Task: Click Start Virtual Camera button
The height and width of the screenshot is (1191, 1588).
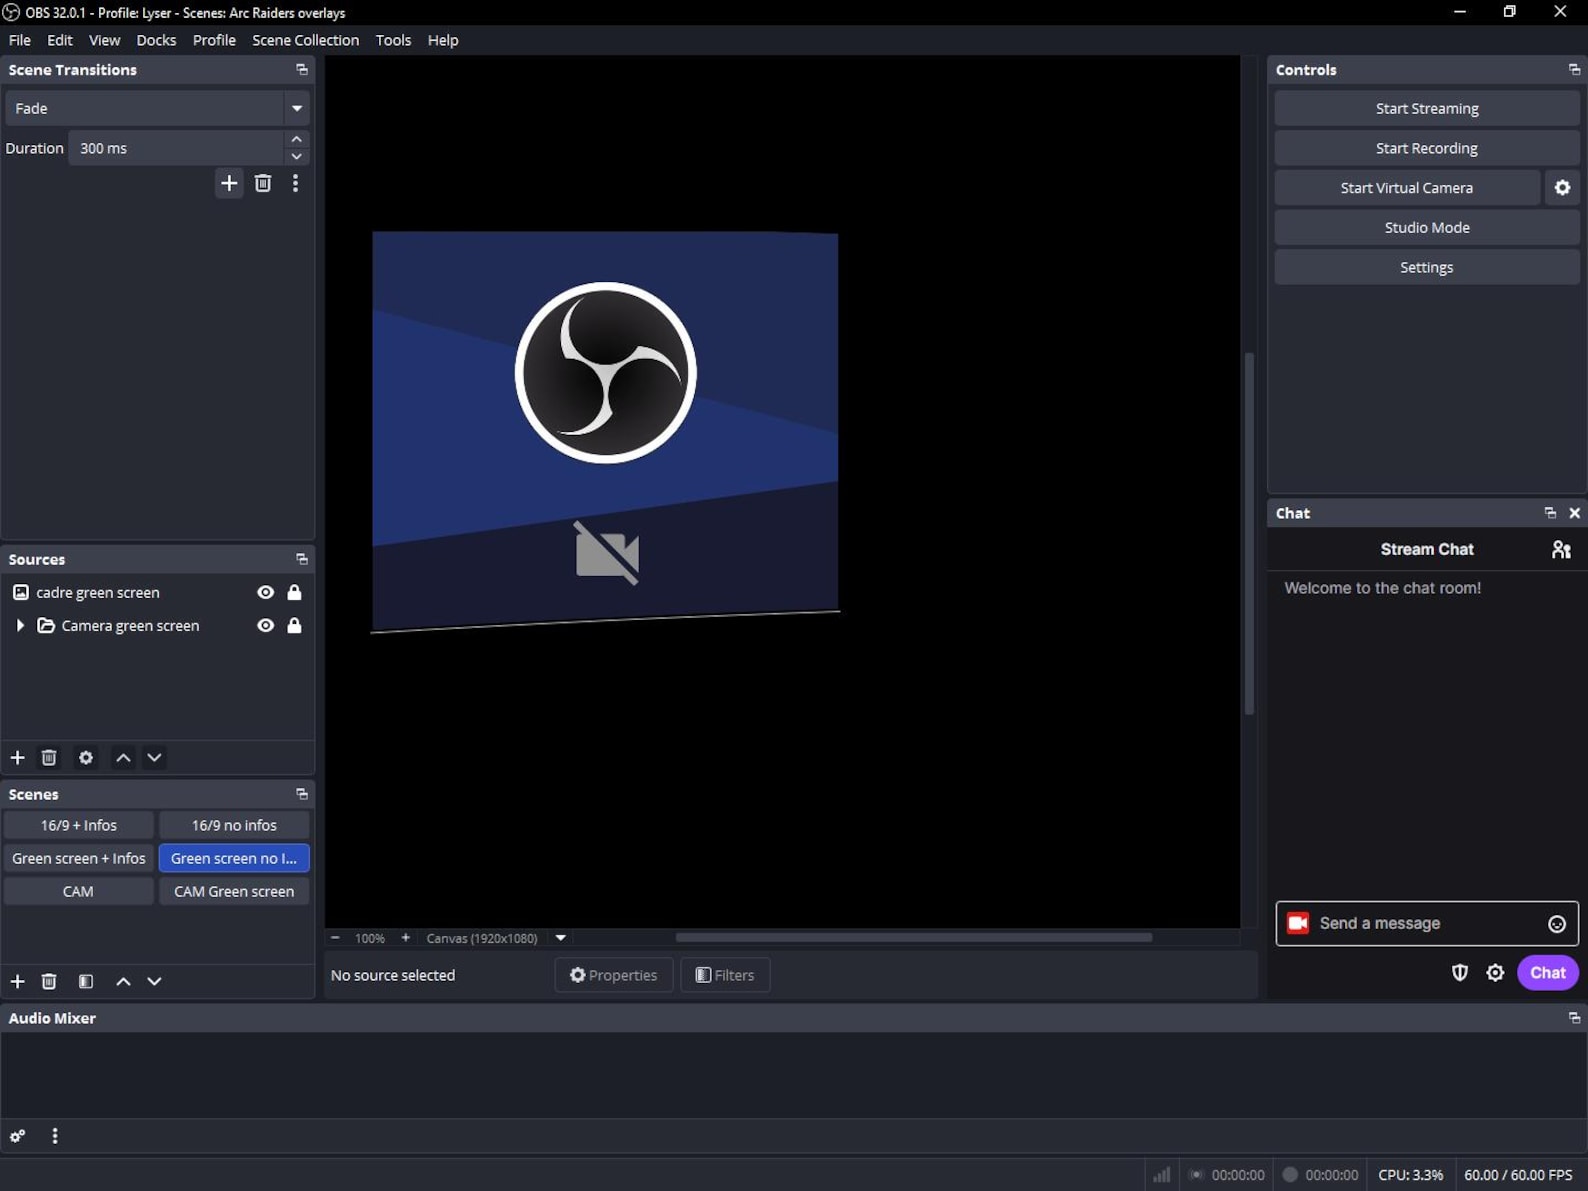Action: tap(1407, 187)
